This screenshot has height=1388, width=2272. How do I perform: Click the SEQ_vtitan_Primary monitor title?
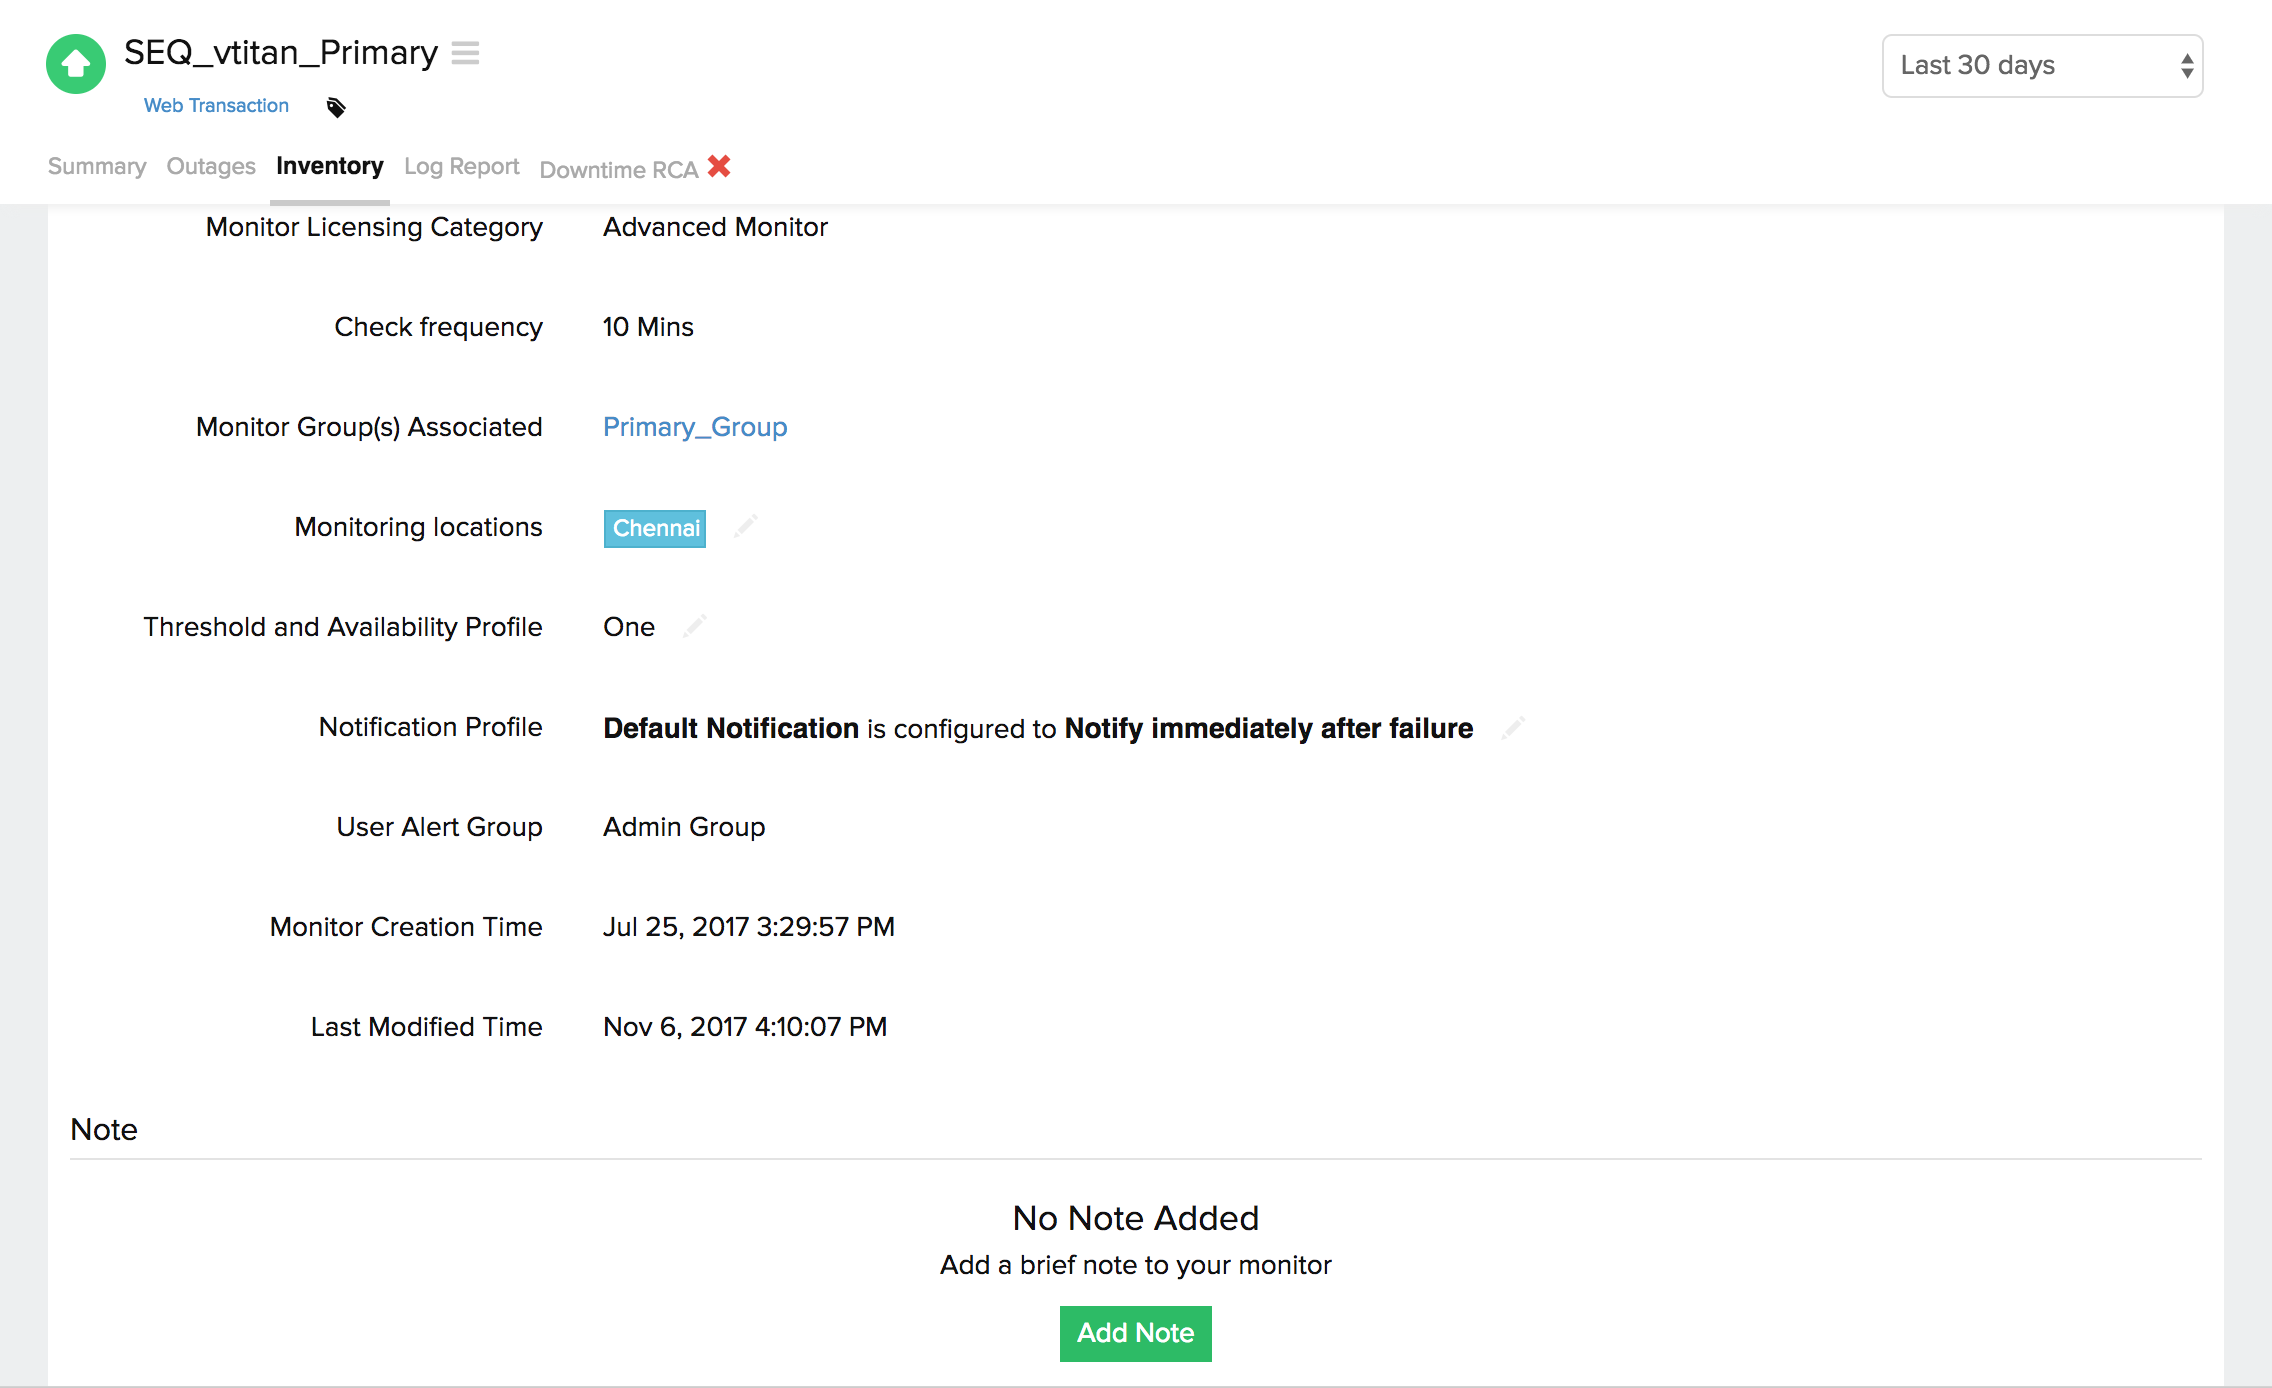pyautogui.click(x=281, y=53)
